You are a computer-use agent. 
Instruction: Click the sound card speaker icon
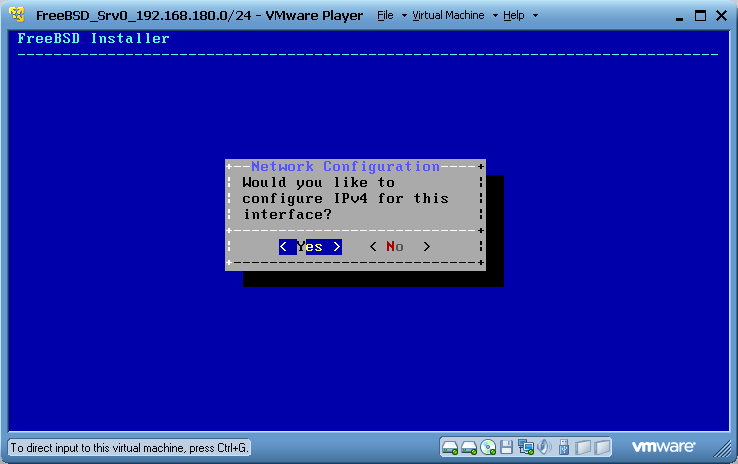[545, 447]
